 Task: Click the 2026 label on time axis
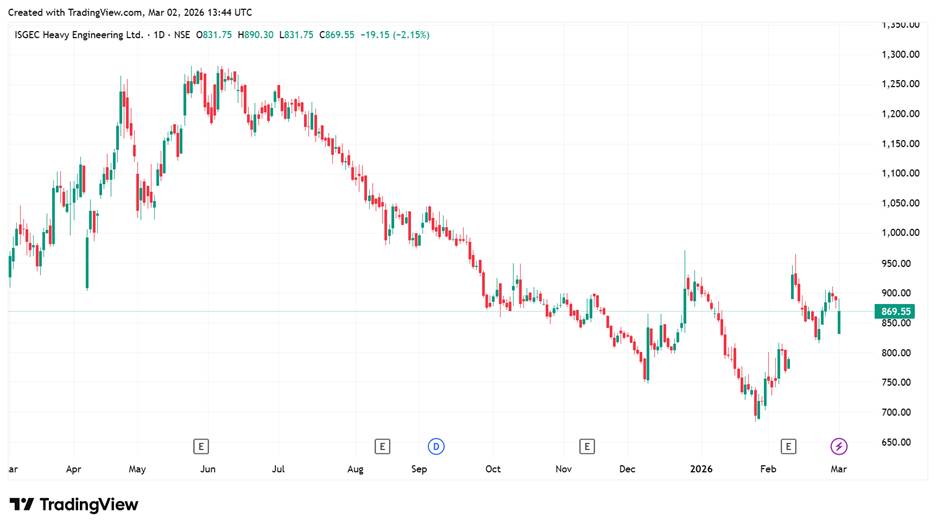[x=700, y=468]
